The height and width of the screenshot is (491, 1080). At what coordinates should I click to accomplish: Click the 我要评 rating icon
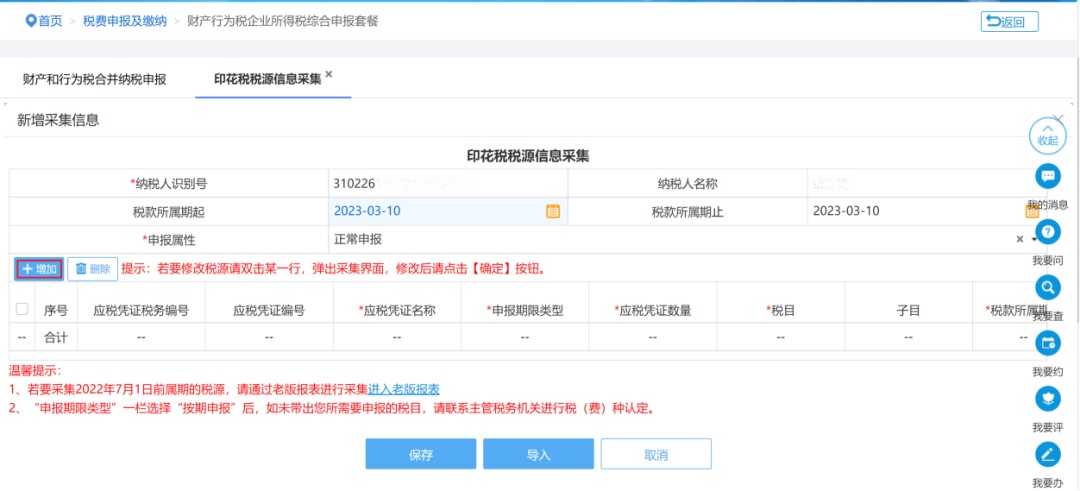pos(1047,399)
